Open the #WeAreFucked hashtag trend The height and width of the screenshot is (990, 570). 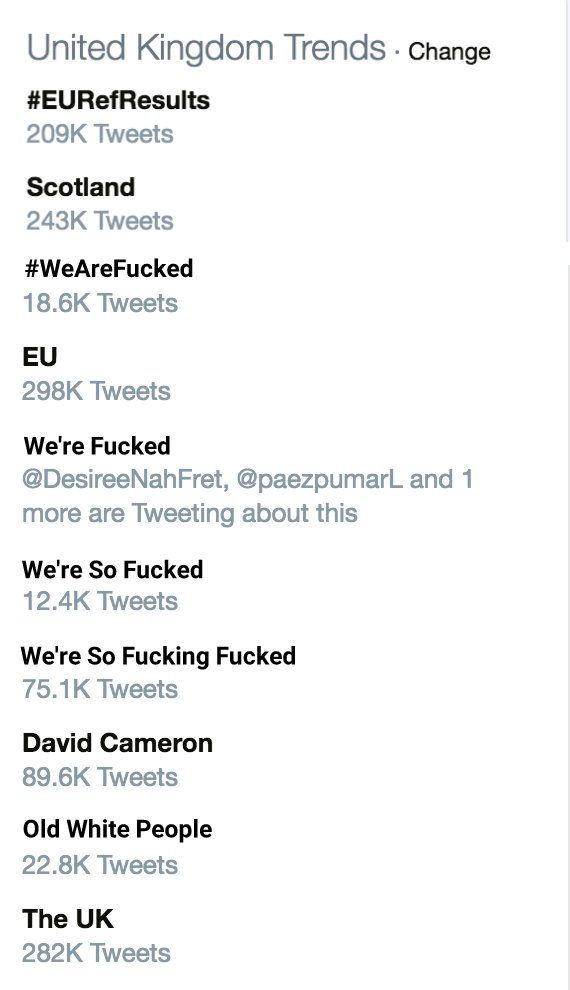[109, 269]
